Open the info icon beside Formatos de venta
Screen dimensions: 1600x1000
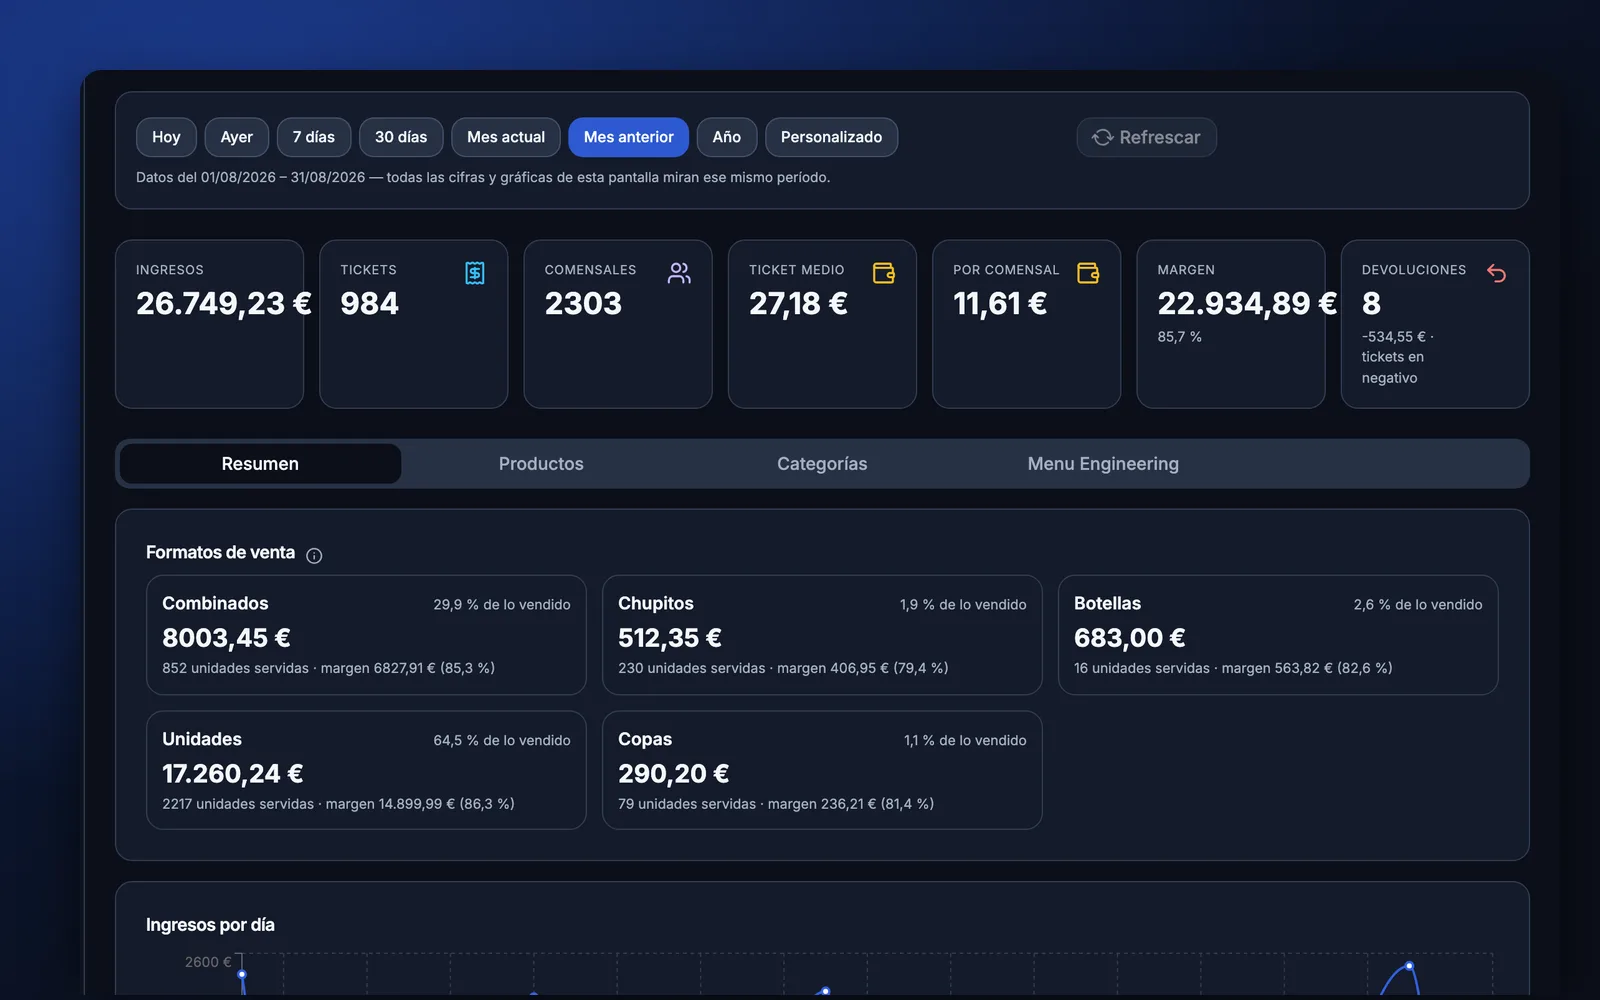pos(314,556)
